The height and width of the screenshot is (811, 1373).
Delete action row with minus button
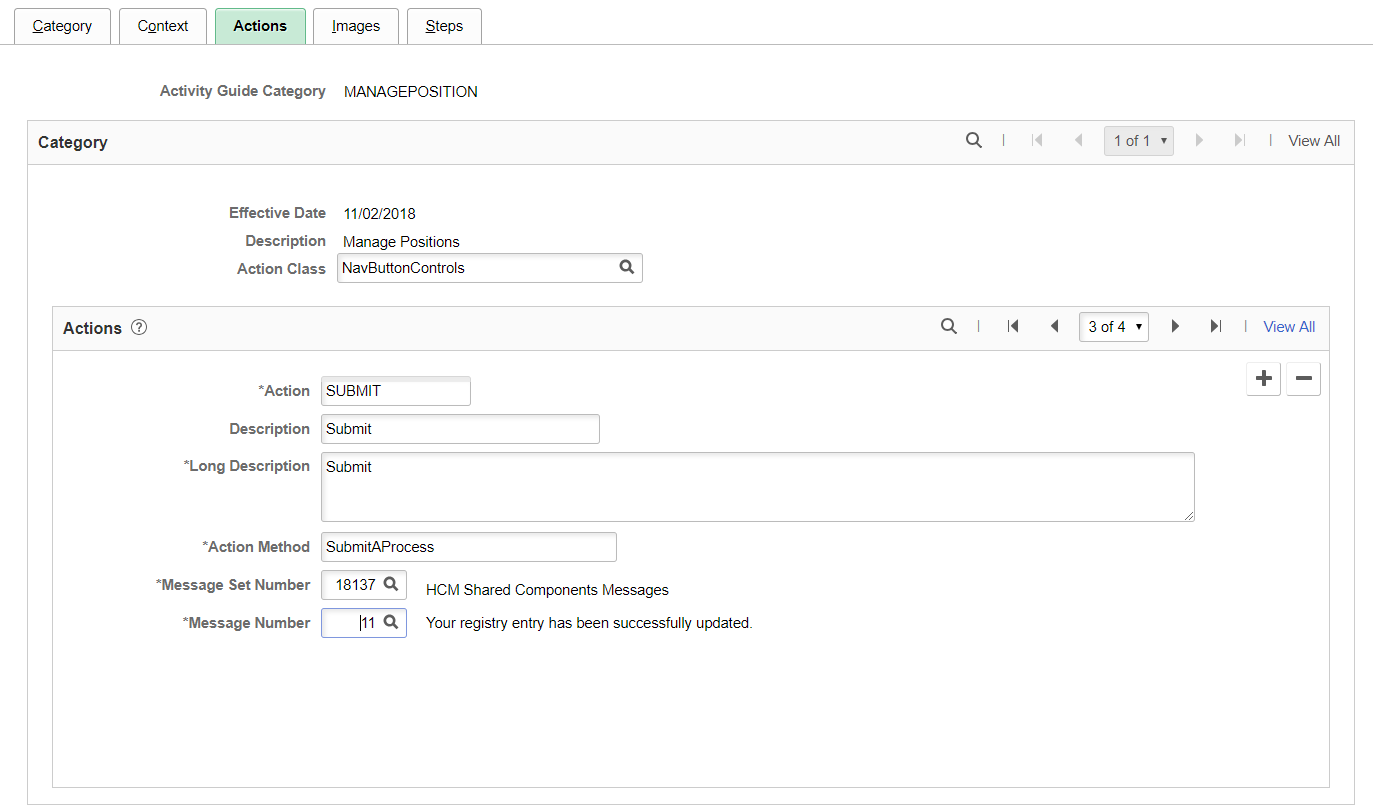pyautogui.click(x=1303, y=379)
